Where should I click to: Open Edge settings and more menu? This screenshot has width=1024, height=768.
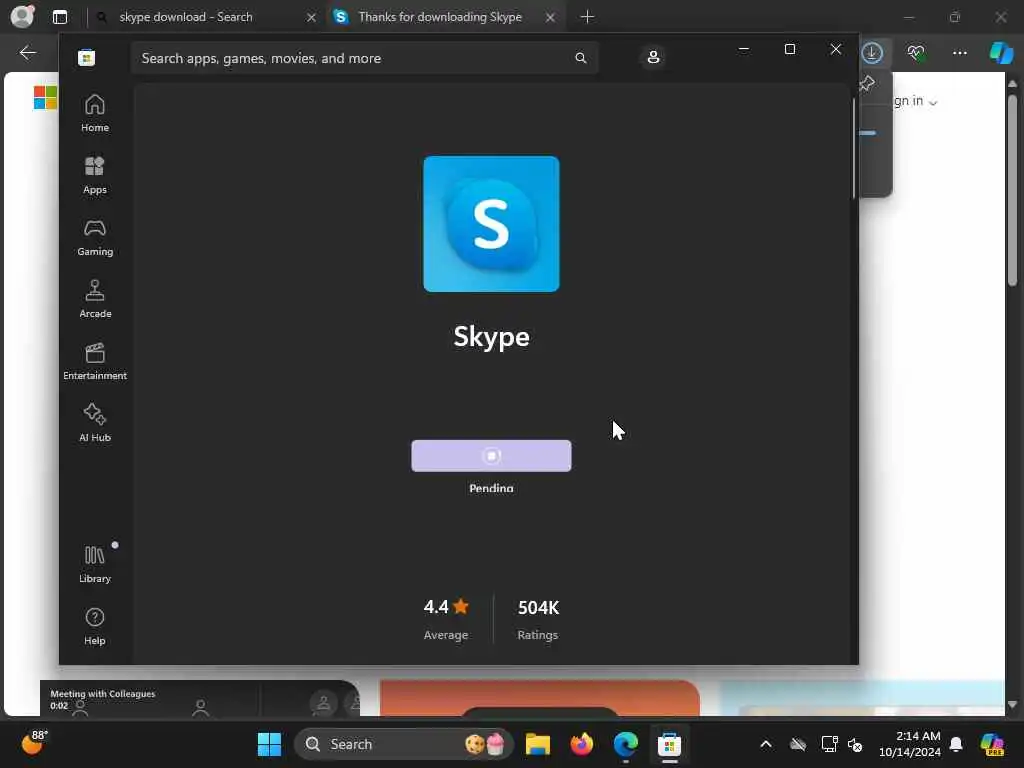click(x=959, y=53)
